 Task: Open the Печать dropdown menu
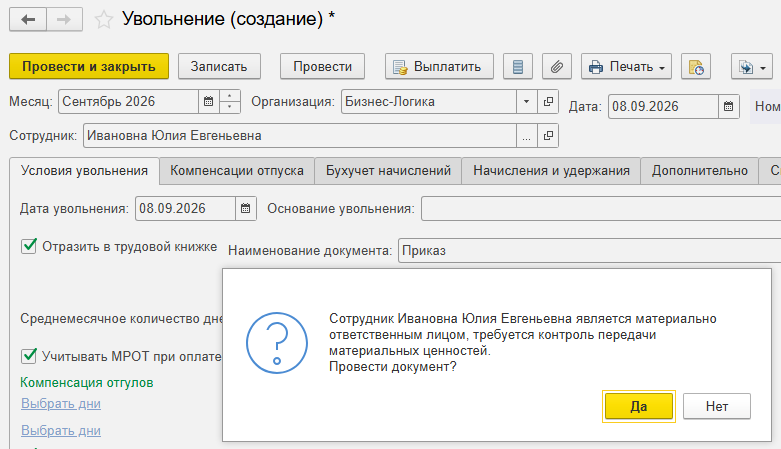pos(626,66)
